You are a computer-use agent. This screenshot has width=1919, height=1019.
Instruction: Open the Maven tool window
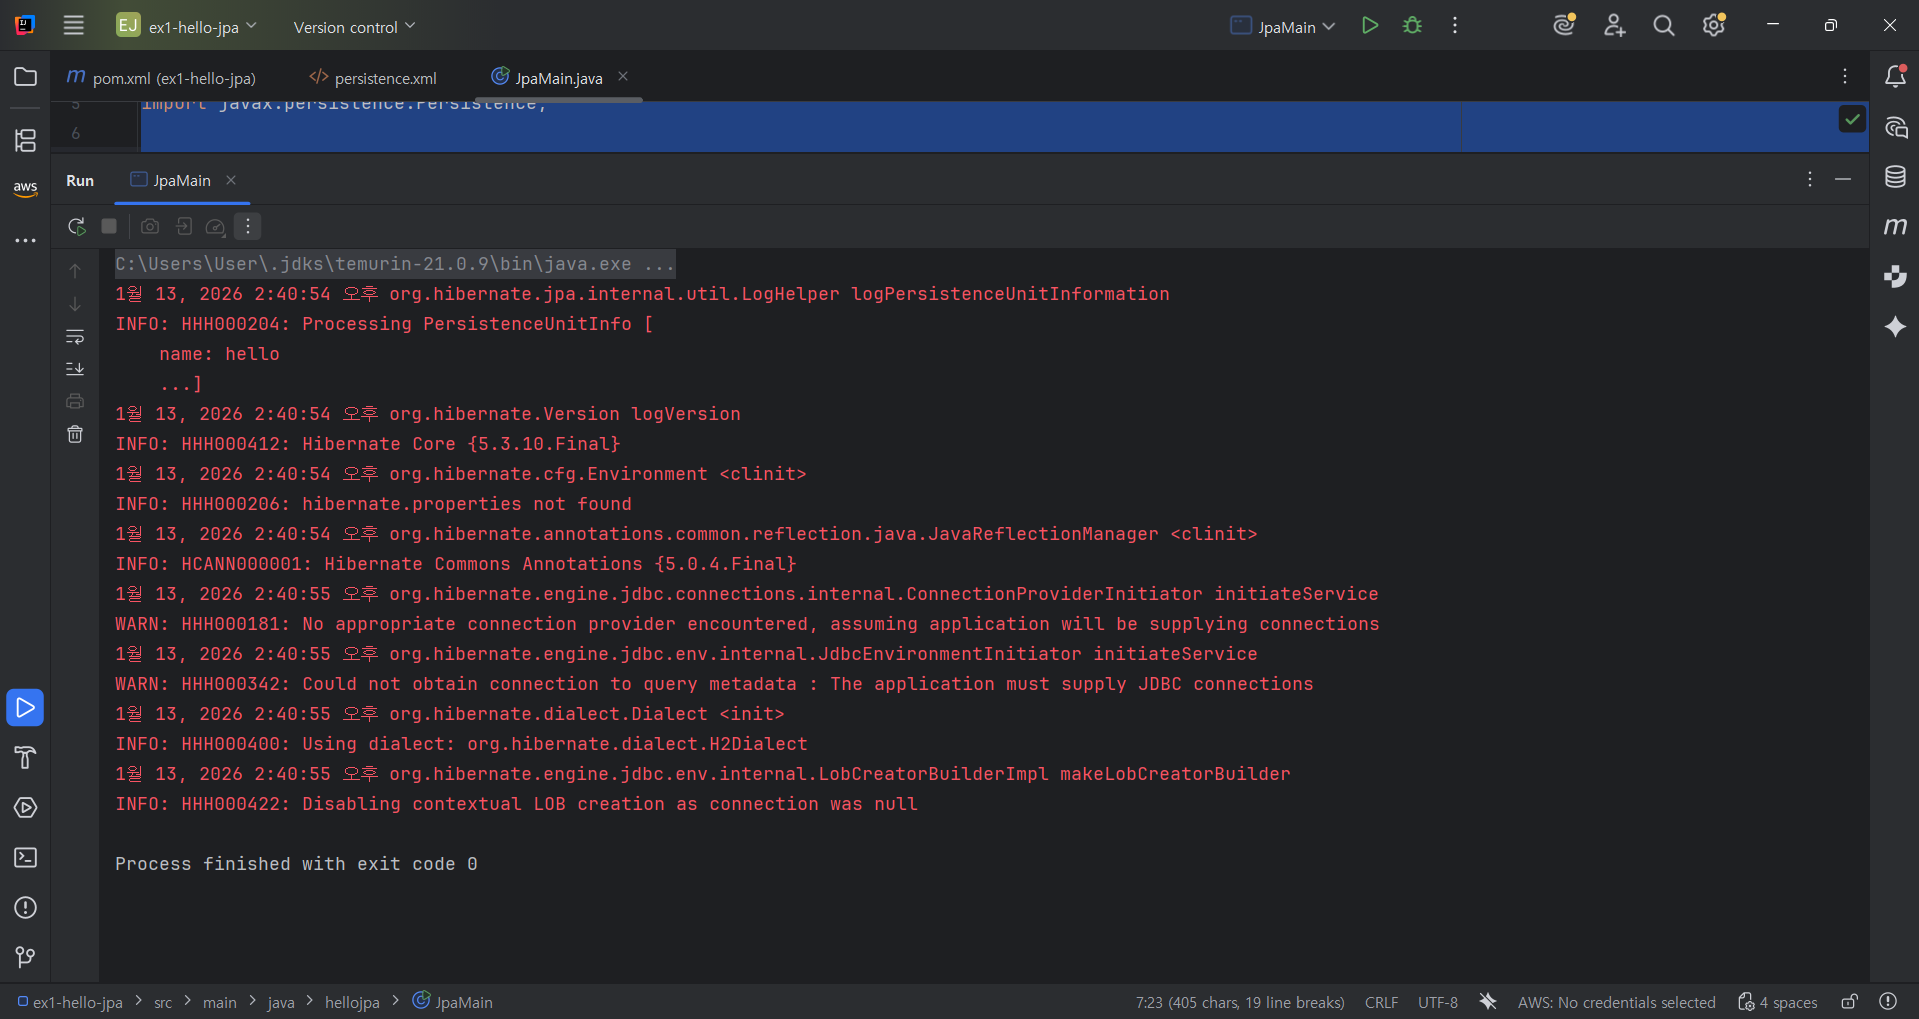coord(1895,227)
